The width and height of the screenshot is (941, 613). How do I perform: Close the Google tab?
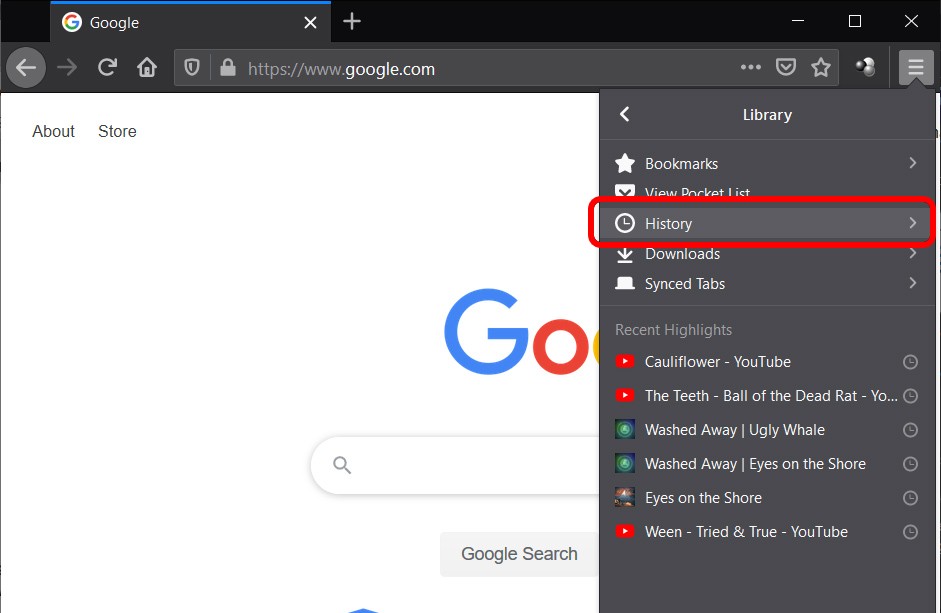point(310,23)
